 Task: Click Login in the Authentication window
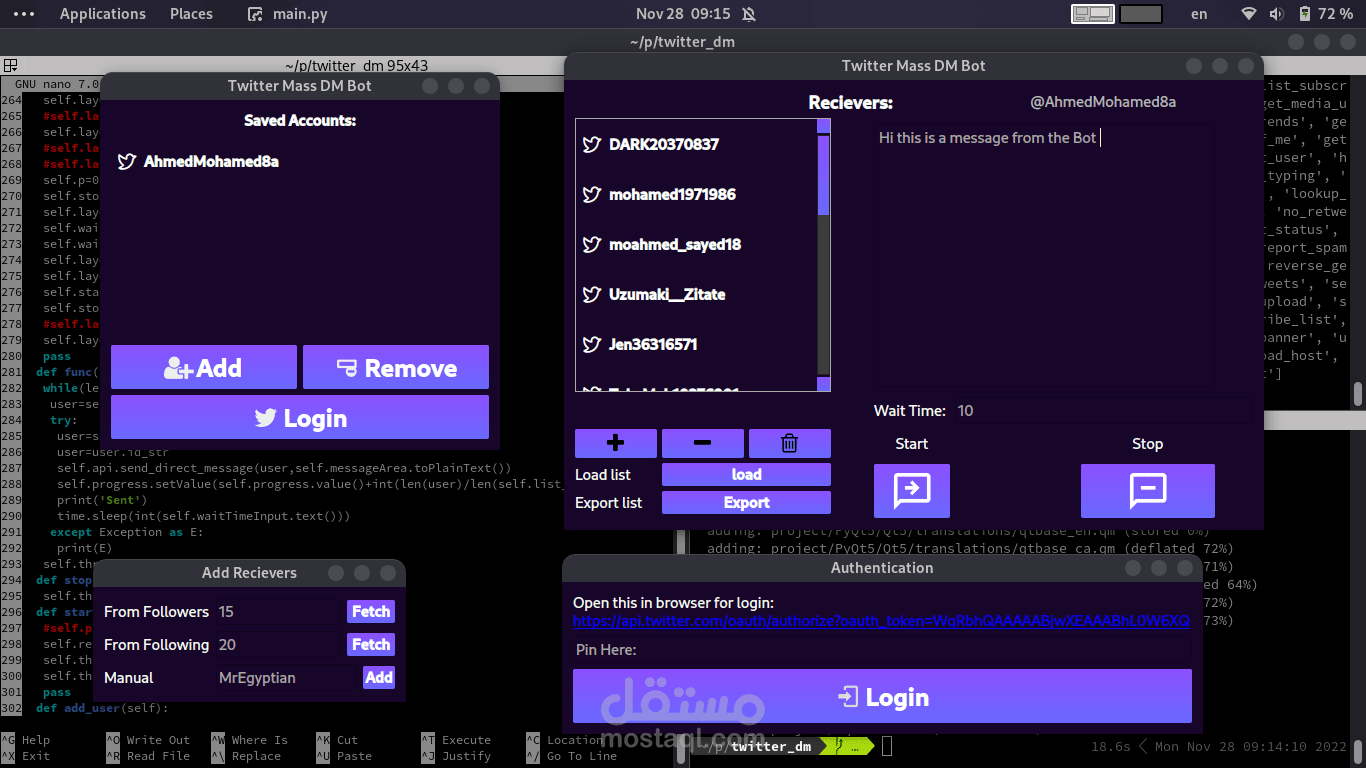(x=882, y=696)
